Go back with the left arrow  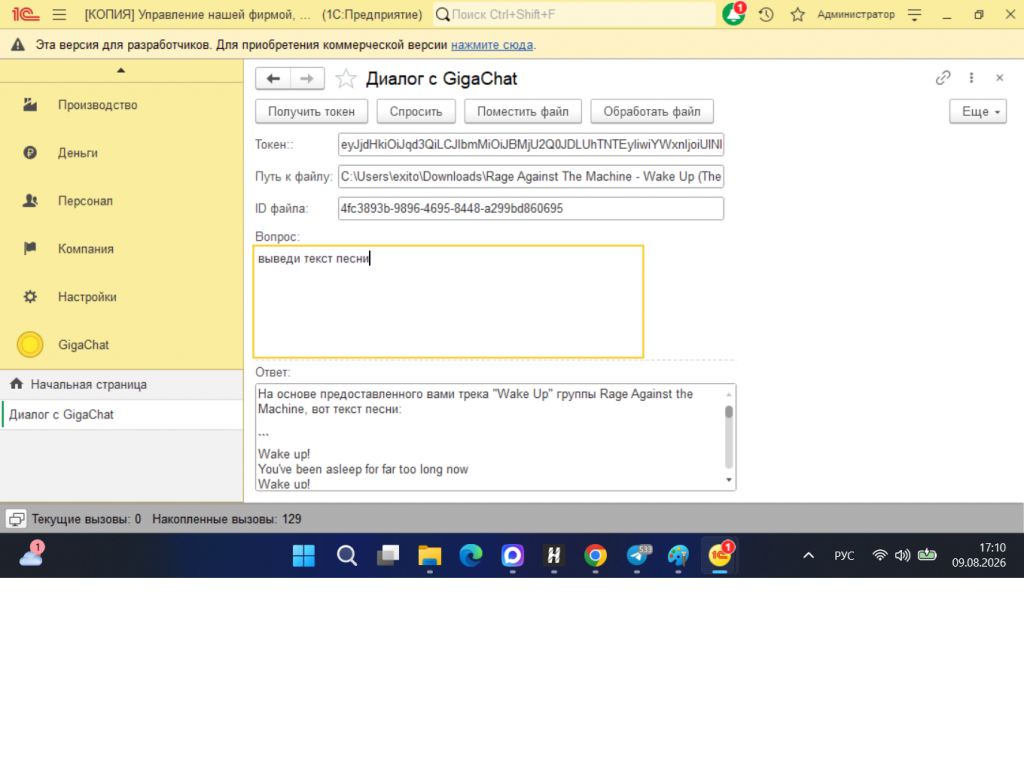click(273, 78)
